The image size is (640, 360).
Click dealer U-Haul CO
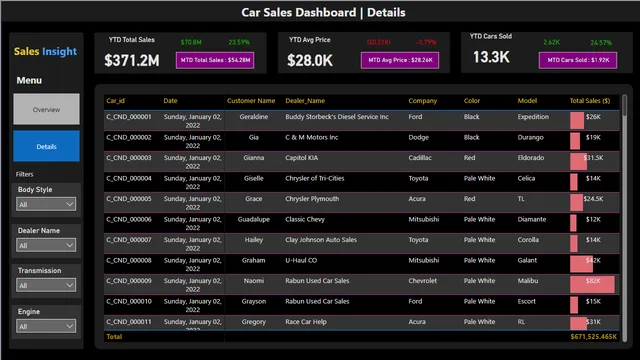pos(301,260)
